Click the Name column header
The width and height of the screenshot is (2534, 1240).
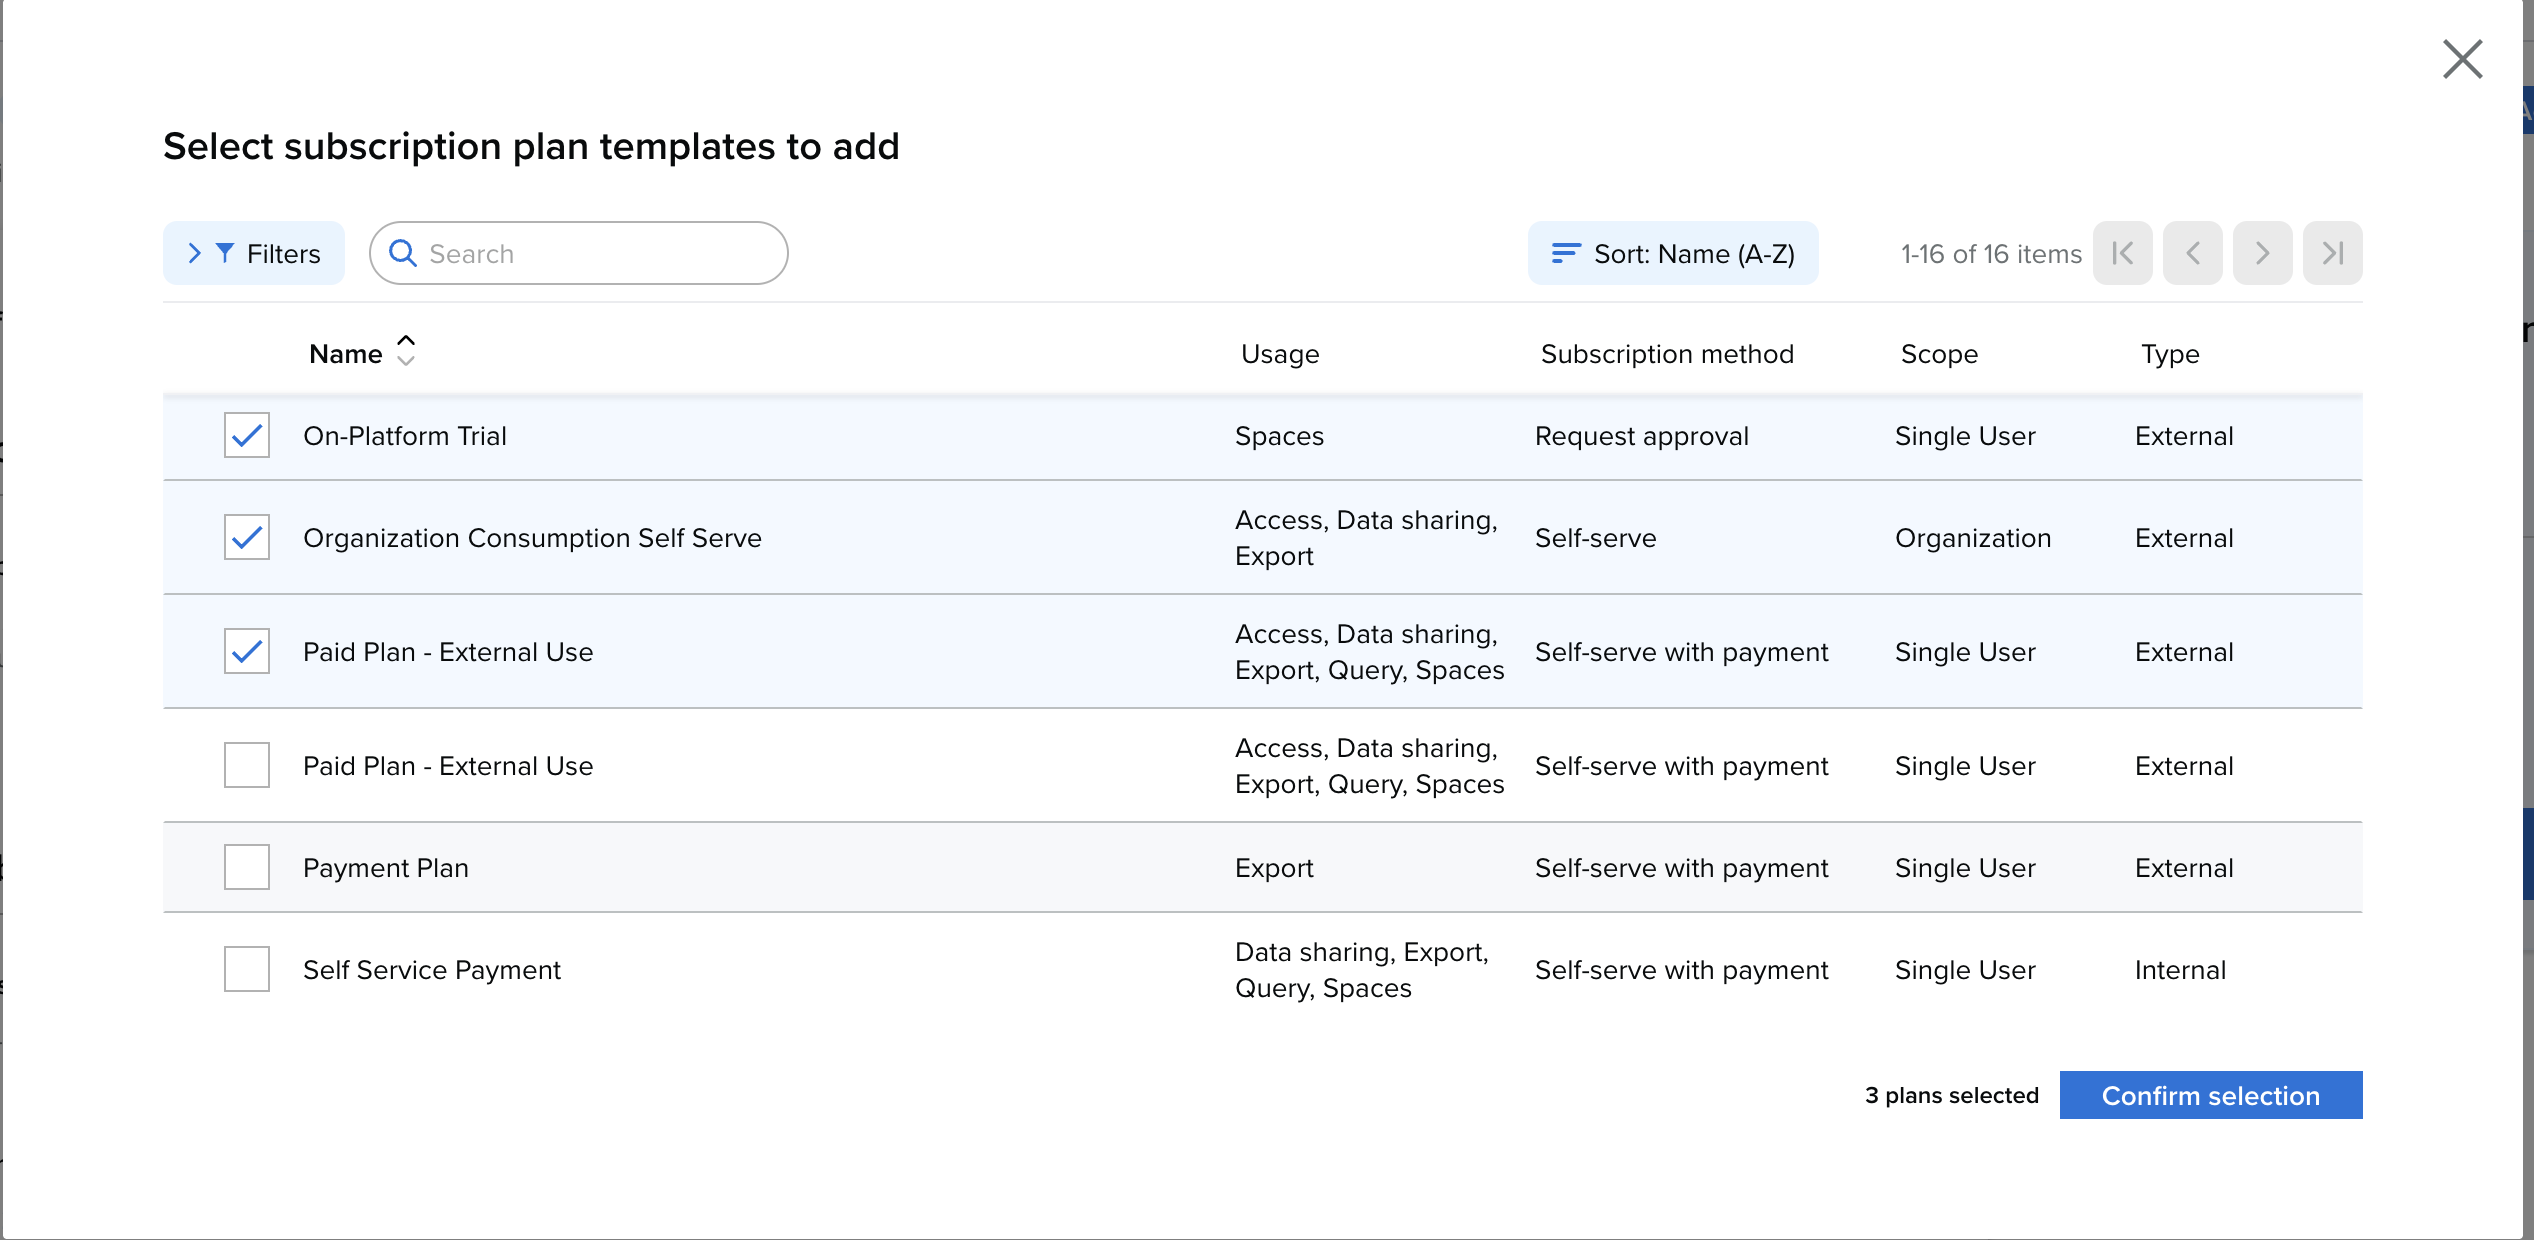345,354
